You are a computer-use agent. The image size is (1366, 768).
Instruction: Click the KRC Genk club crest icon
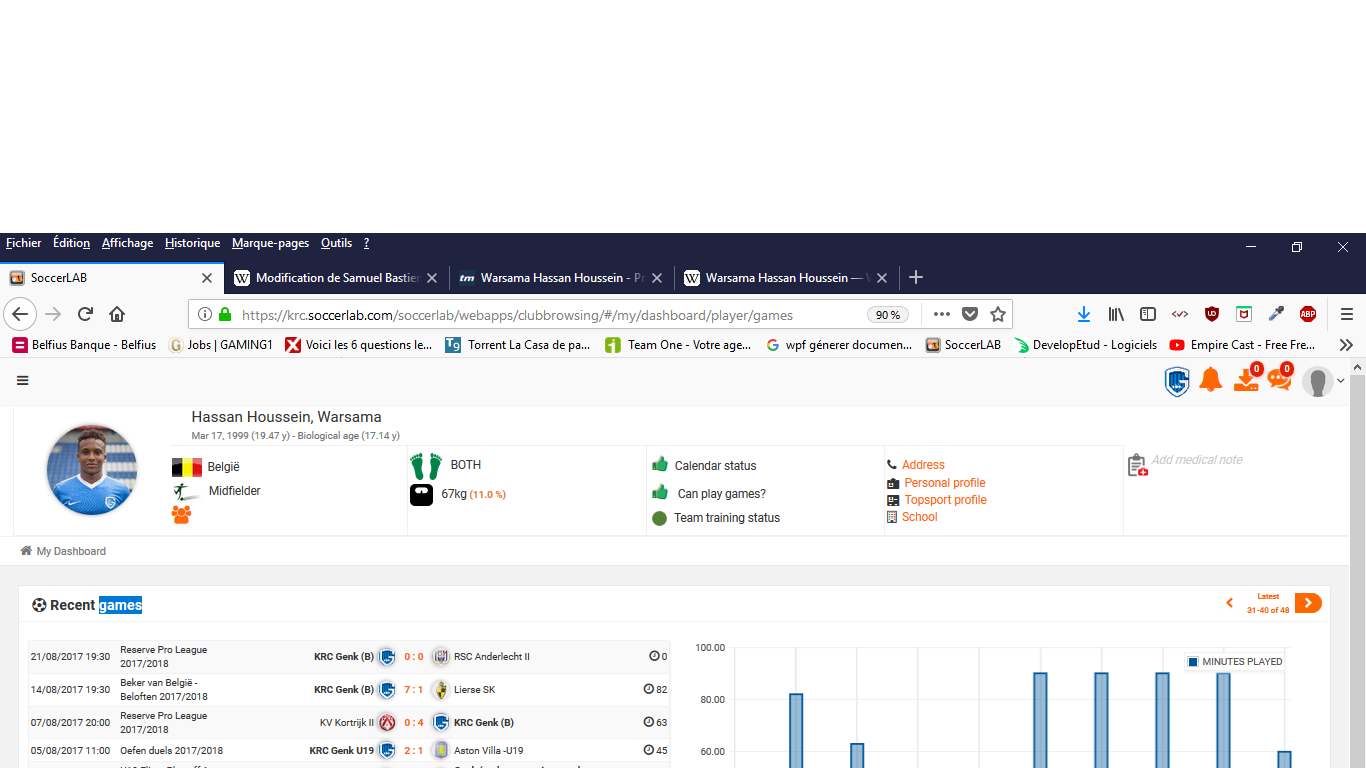(1177, 381)
